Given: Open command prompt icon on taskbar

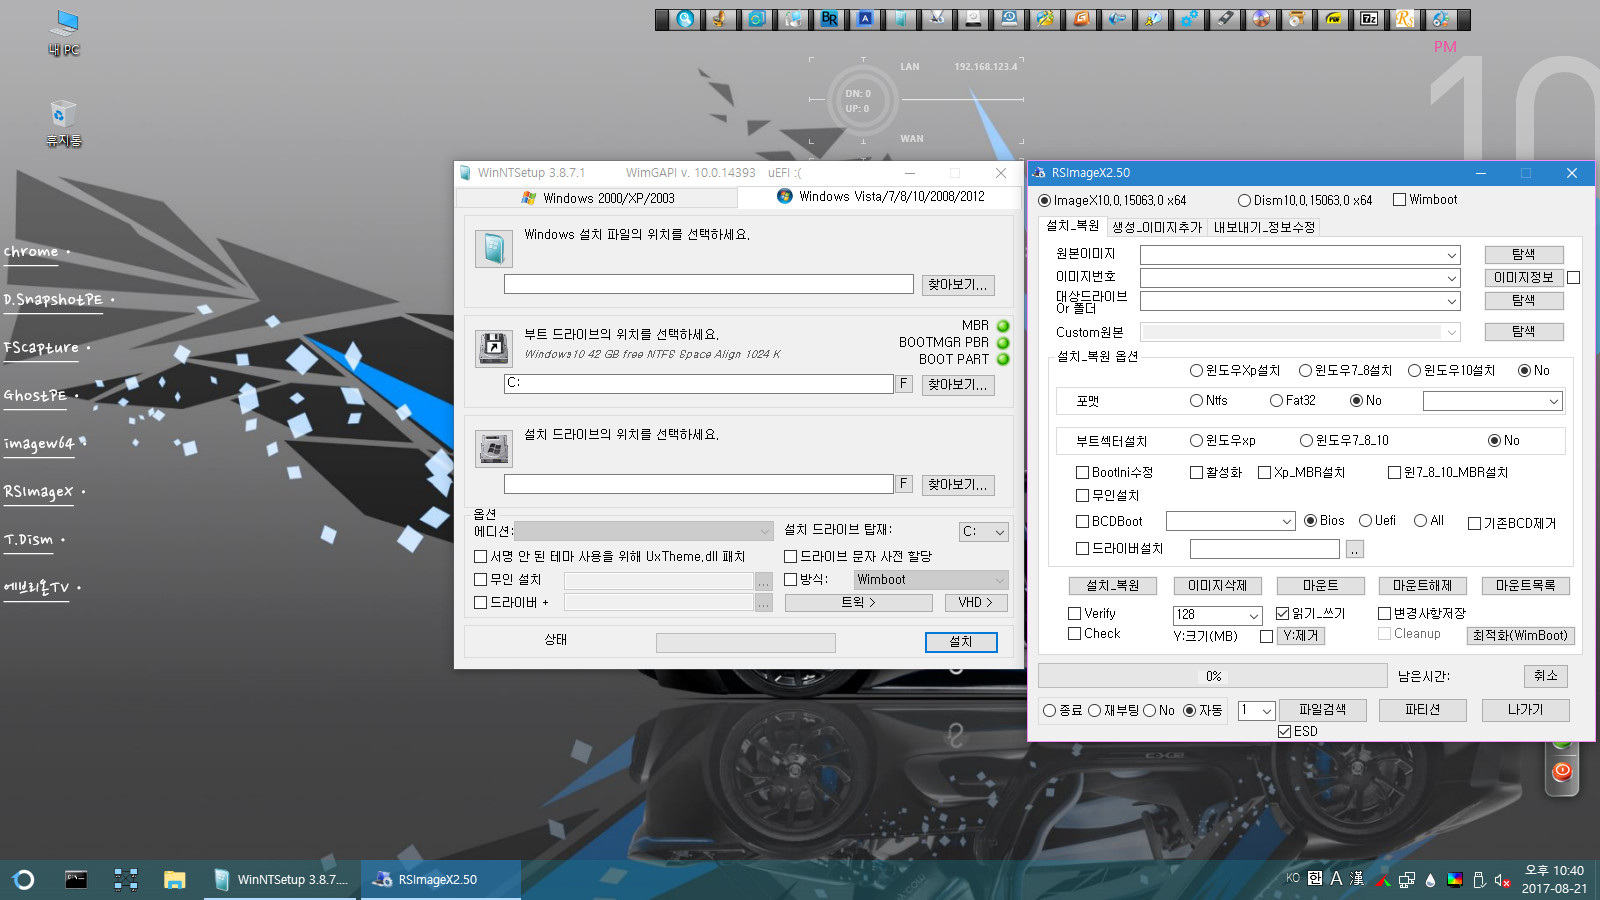Looking at the screenshot, I should point(76,880).
